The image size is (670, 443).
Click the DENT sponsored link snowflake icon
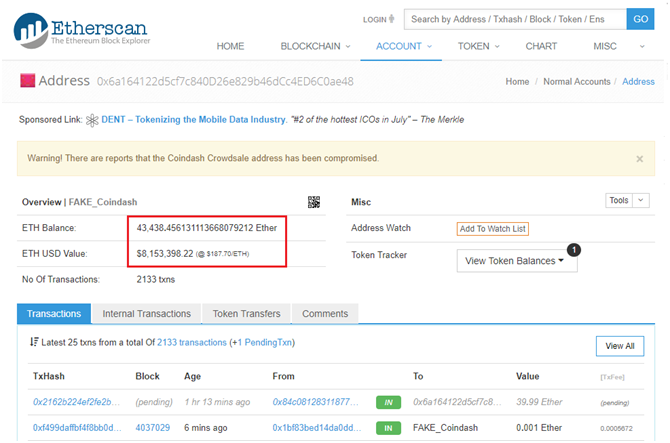tap(92, 120)
